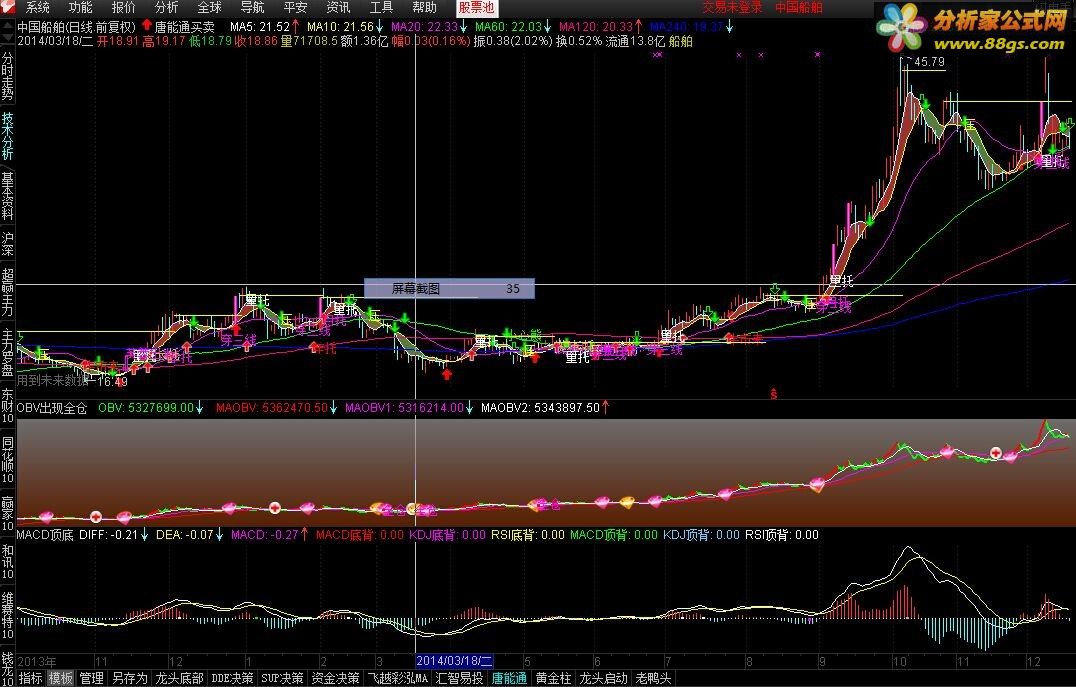Image resolution: width=1076 pixels, height=687 pixels.
Task: Switch to 沪深 side tab
Action: click(x=8, y=244)
